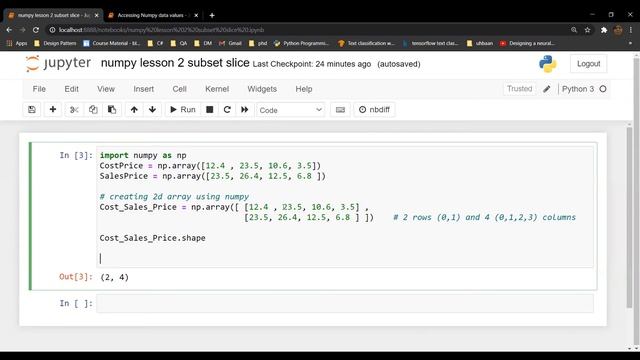Click the localhost address bar

(306, 30)
